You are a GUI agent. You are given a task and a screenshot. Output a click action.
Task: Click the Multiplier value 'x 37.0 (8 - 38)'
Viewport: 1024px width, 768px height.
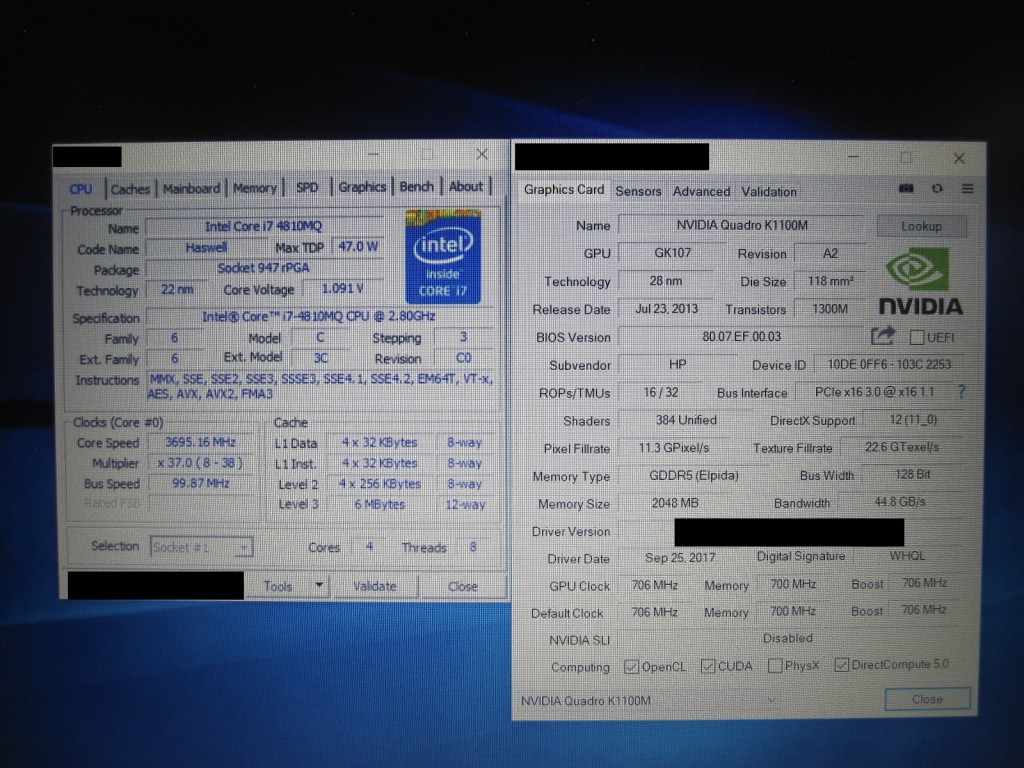(x=200, y=463)
